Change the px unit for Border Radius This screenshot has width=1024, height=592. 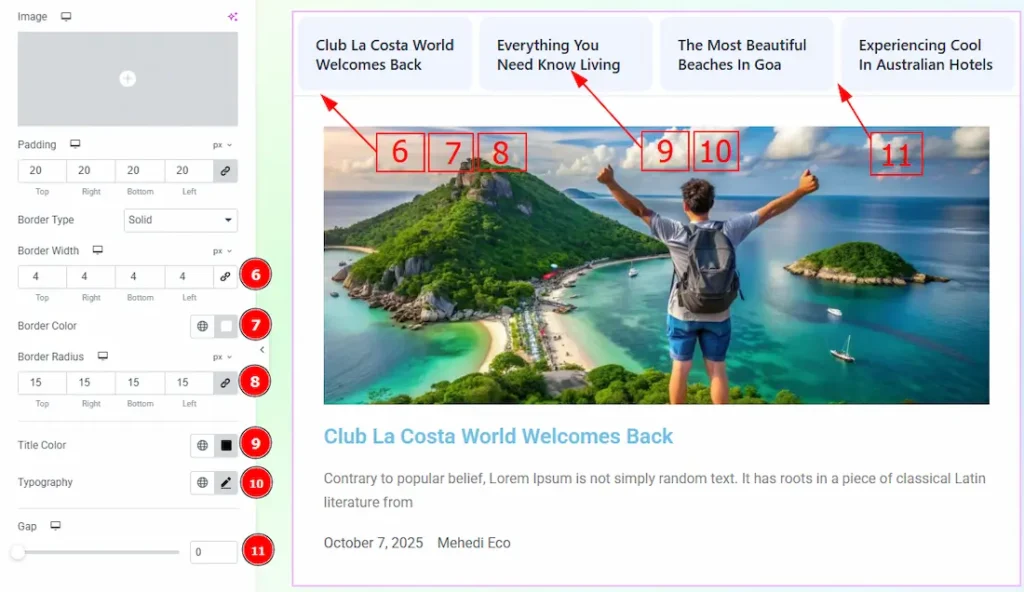click(x=222, y=357)
